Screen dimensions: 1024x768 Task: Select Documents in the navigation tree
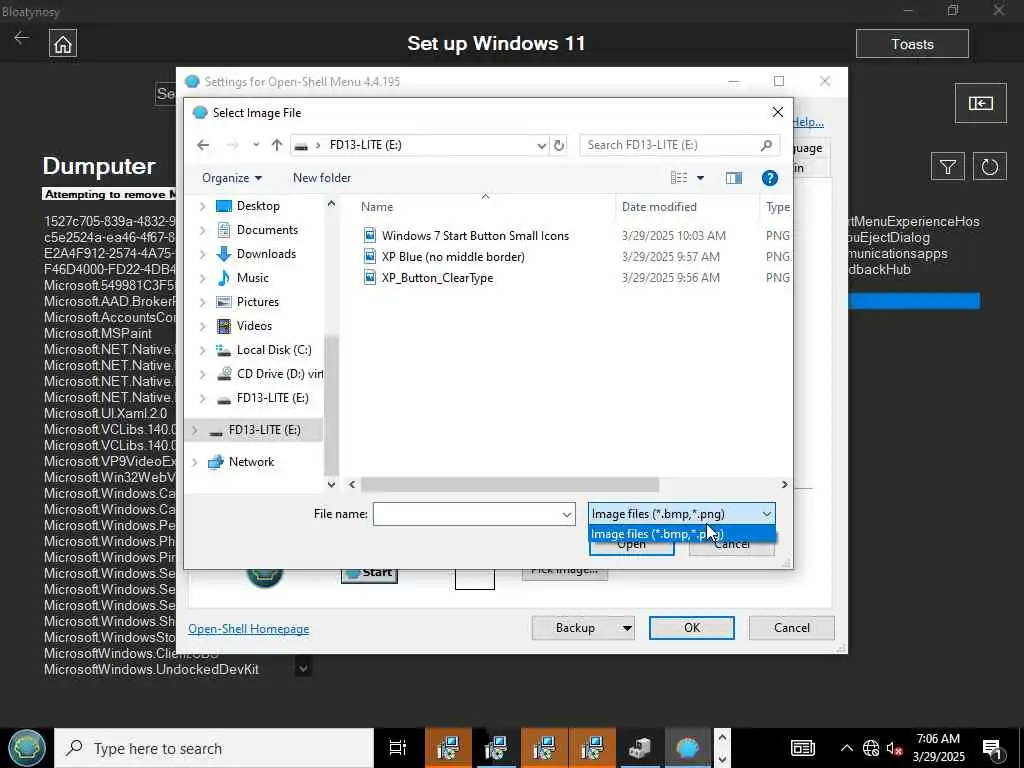click(267, 230)
